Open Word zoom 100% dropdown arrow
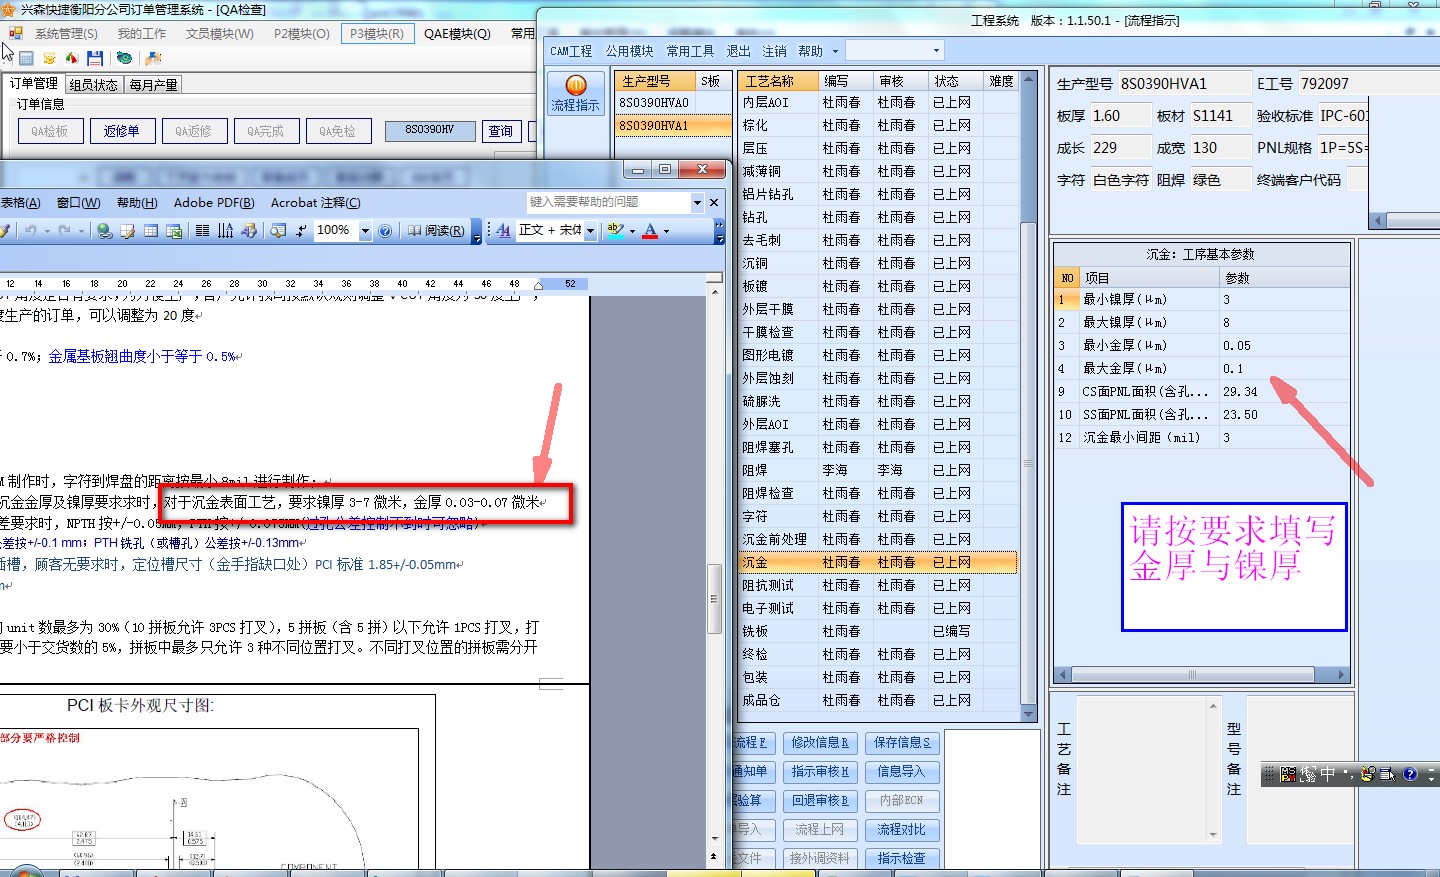1440x877 pixels. pos(365,231)
